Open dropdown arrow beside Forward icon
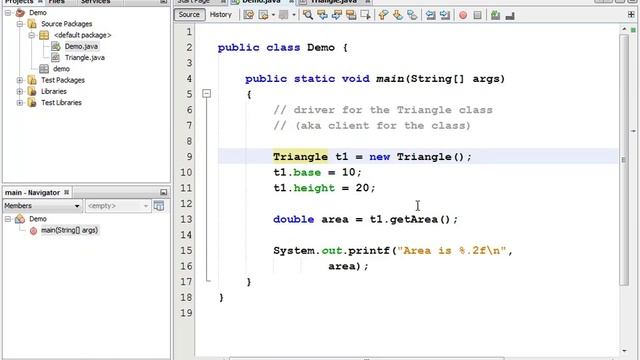The height and width of the screenshot is (360, 640). click(294, 15)
